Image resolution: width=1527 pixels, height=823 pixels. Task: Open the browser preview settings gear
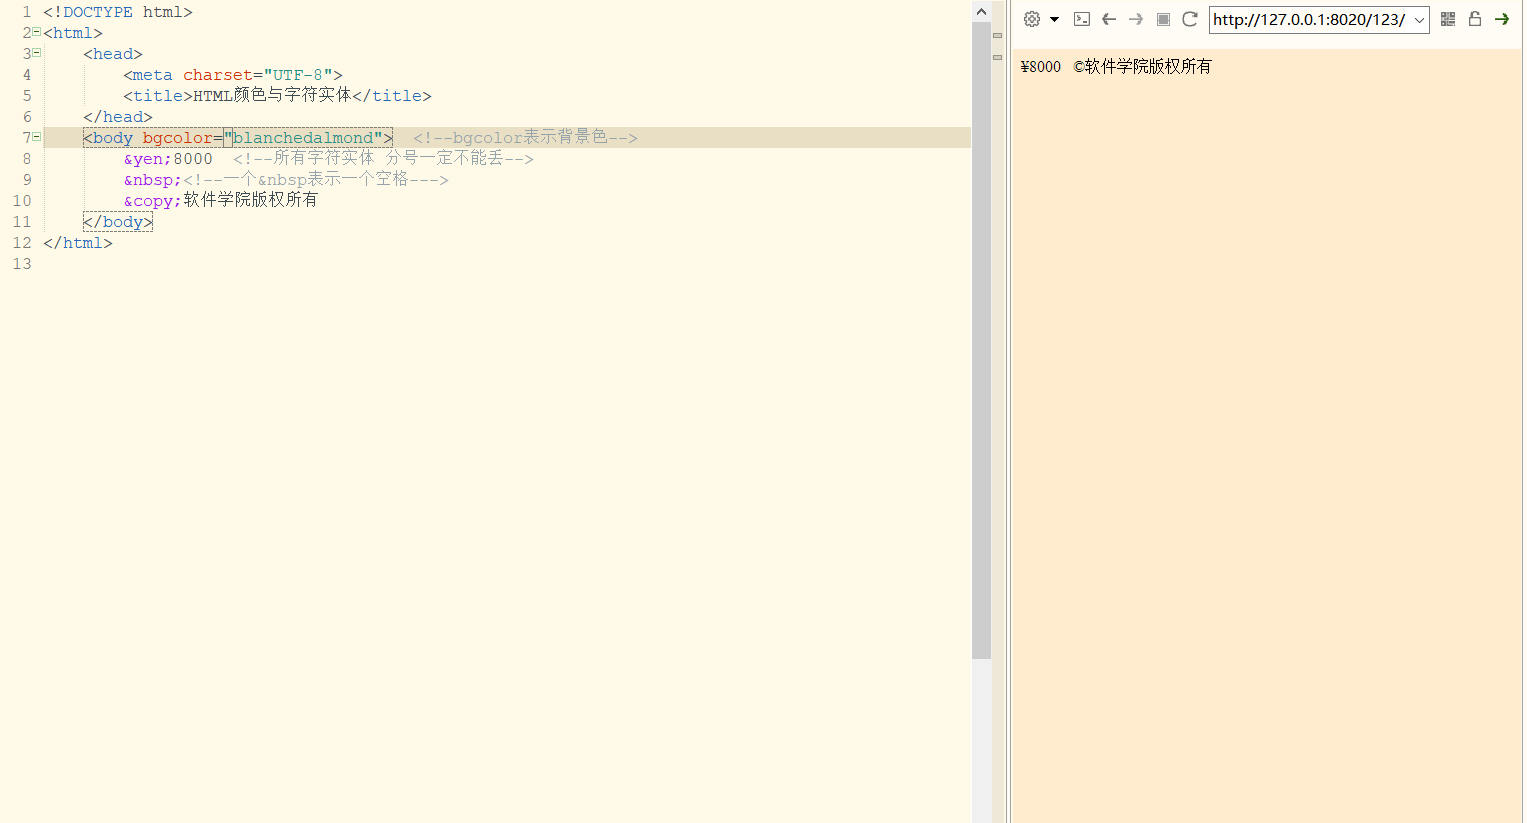(x=1032, y=19)
